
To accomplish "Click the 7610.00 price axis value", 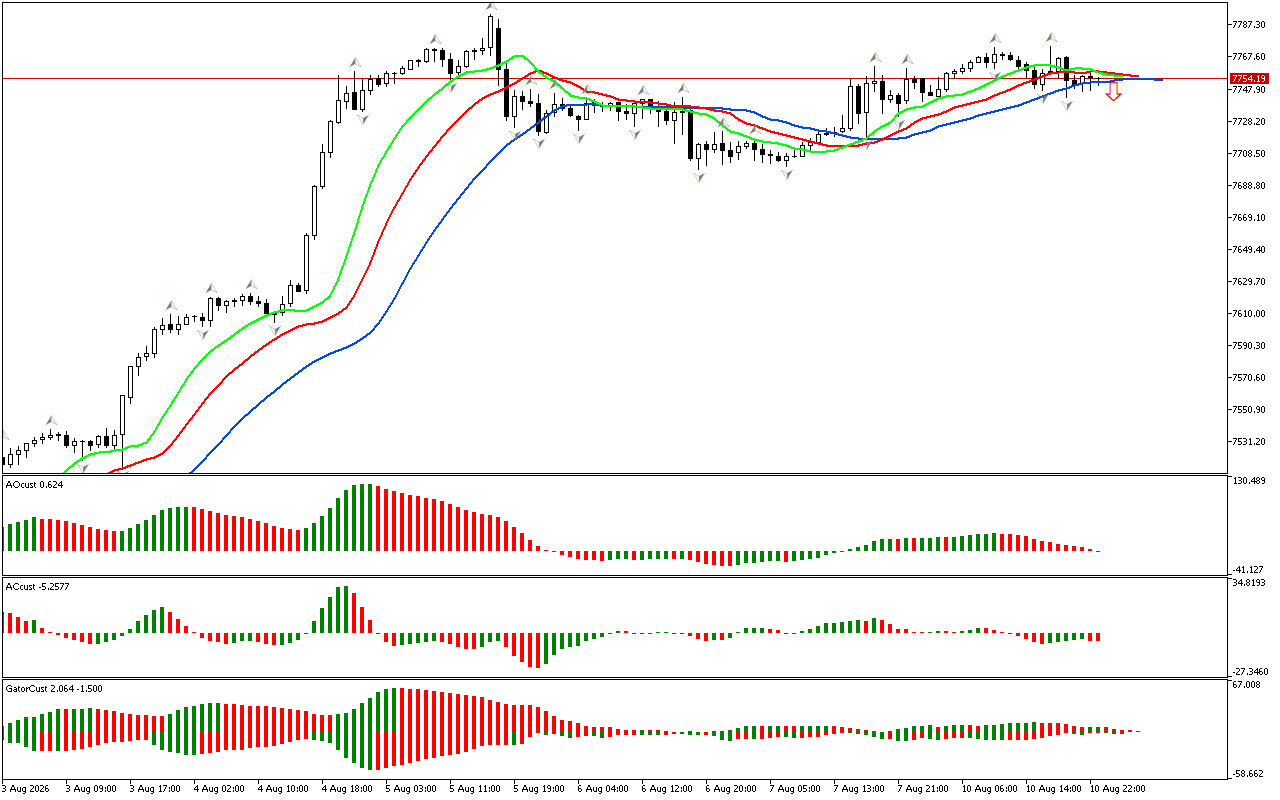I will (1247, 313).
